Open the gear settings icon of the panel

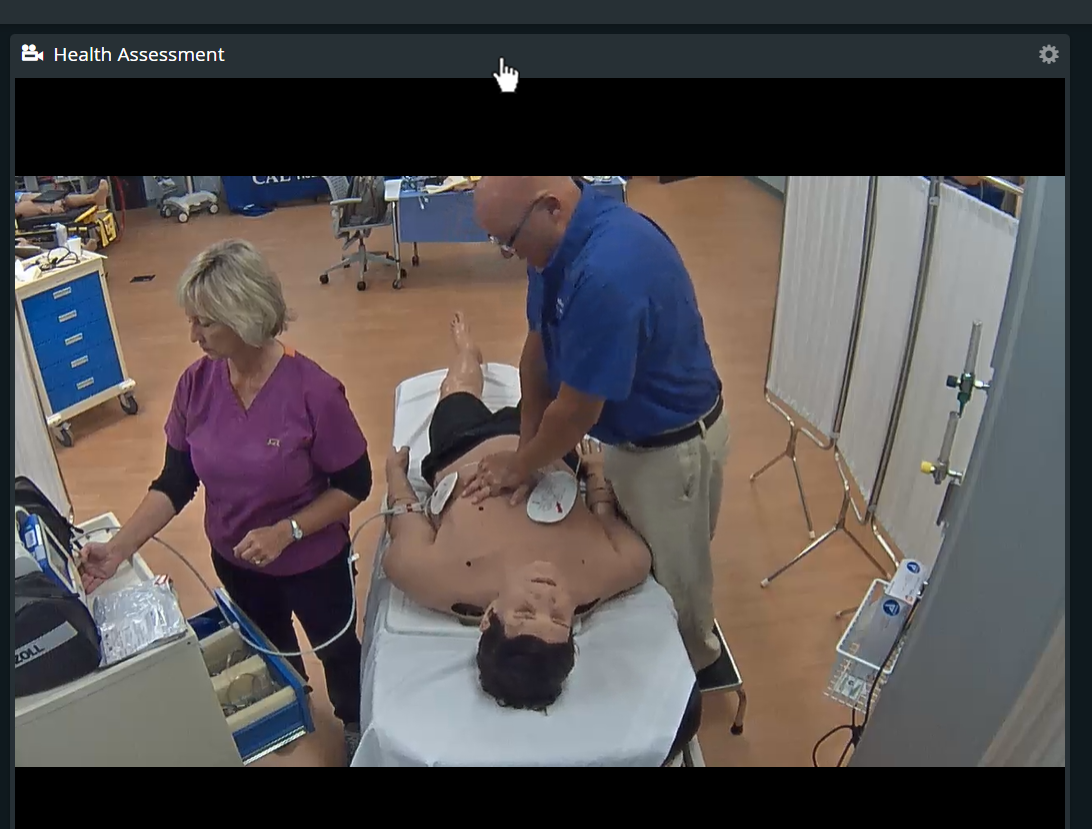pyautogui.click(x=1048, y=54)
